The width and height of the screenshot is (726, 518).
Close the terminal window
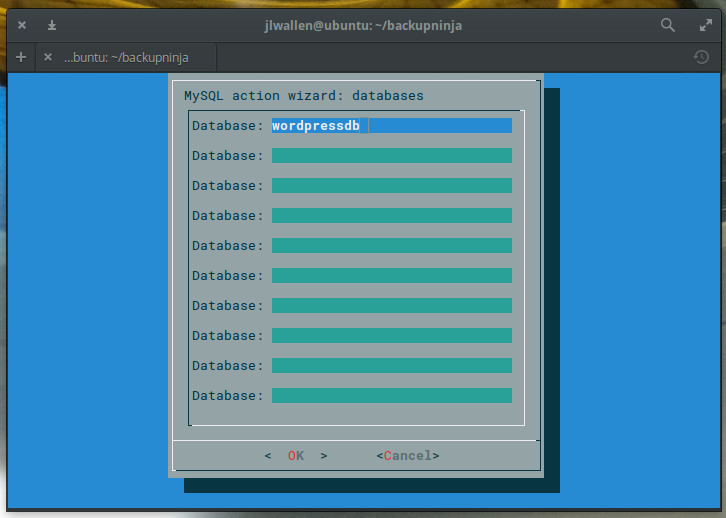coord(22,25)
